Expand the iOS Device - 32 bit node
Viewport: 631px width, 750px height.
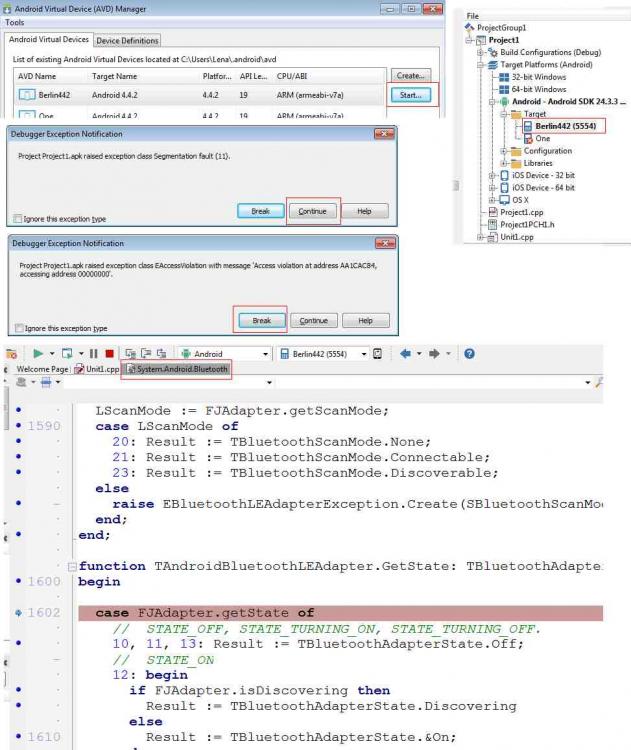492,176
